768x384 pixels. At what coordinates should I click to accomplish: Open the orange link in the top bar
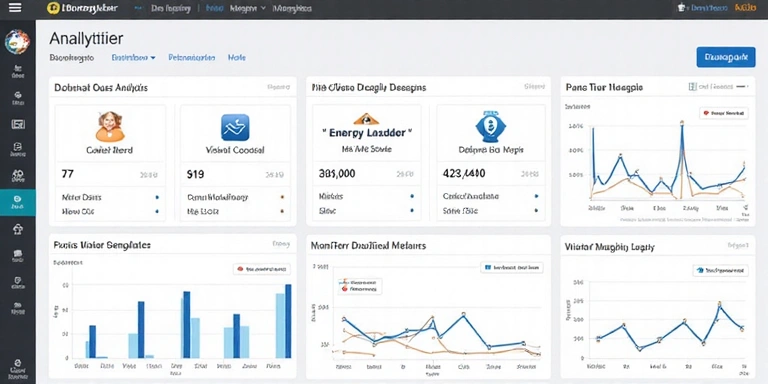pos(746,8)
